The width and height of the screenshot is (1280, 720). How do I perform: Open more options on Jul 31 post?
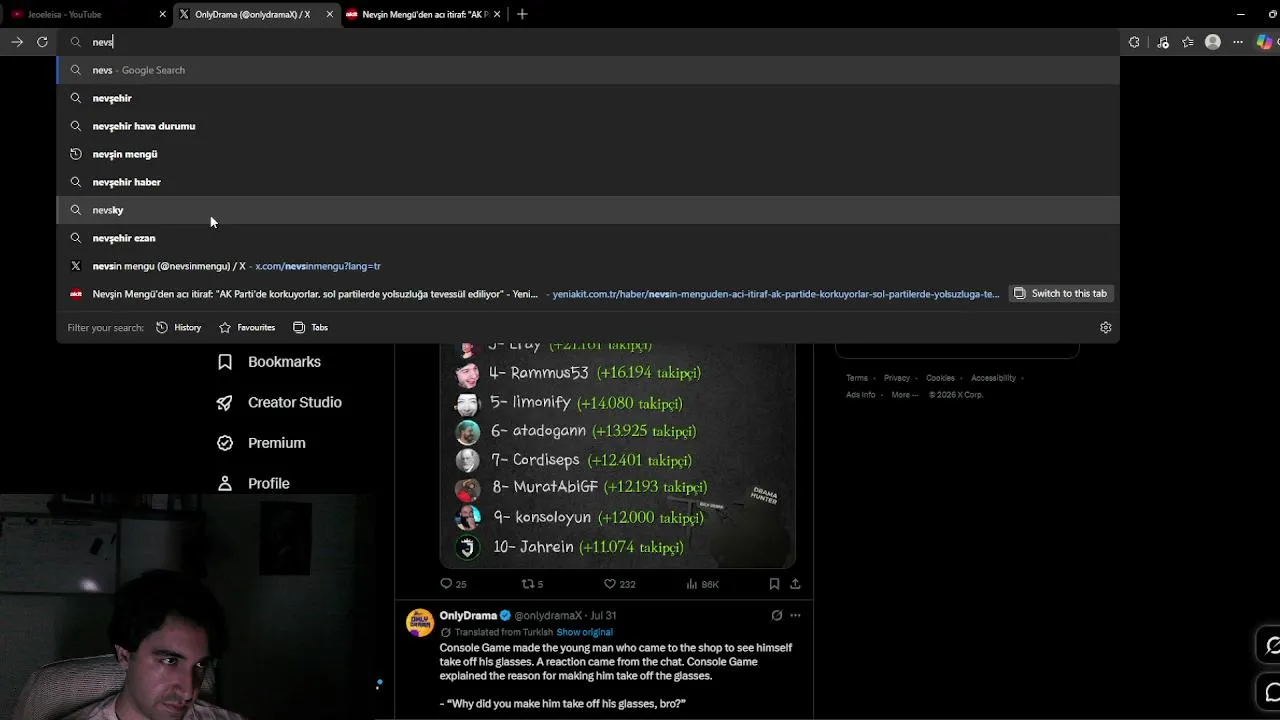795,615
